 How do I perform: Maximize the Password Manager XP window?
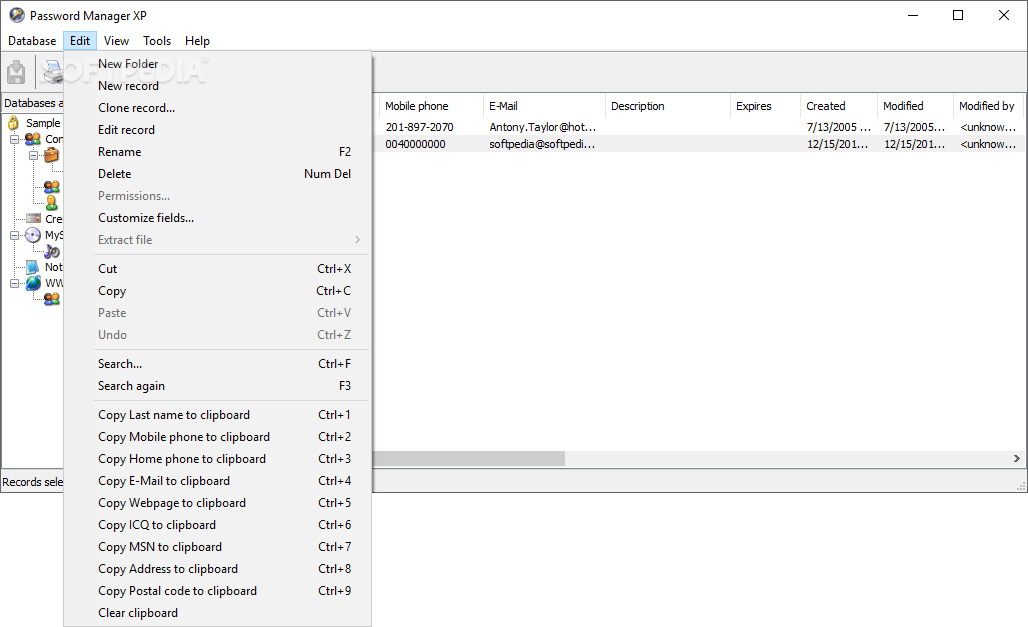pyautogui.click(x=958, y=15)
